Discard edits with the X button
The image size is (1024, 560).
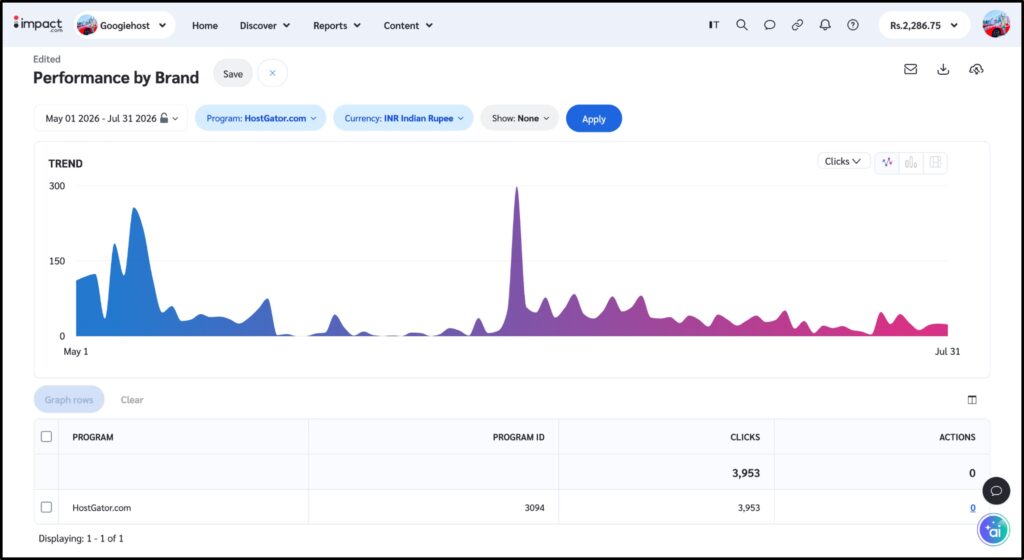click(272, 73)
